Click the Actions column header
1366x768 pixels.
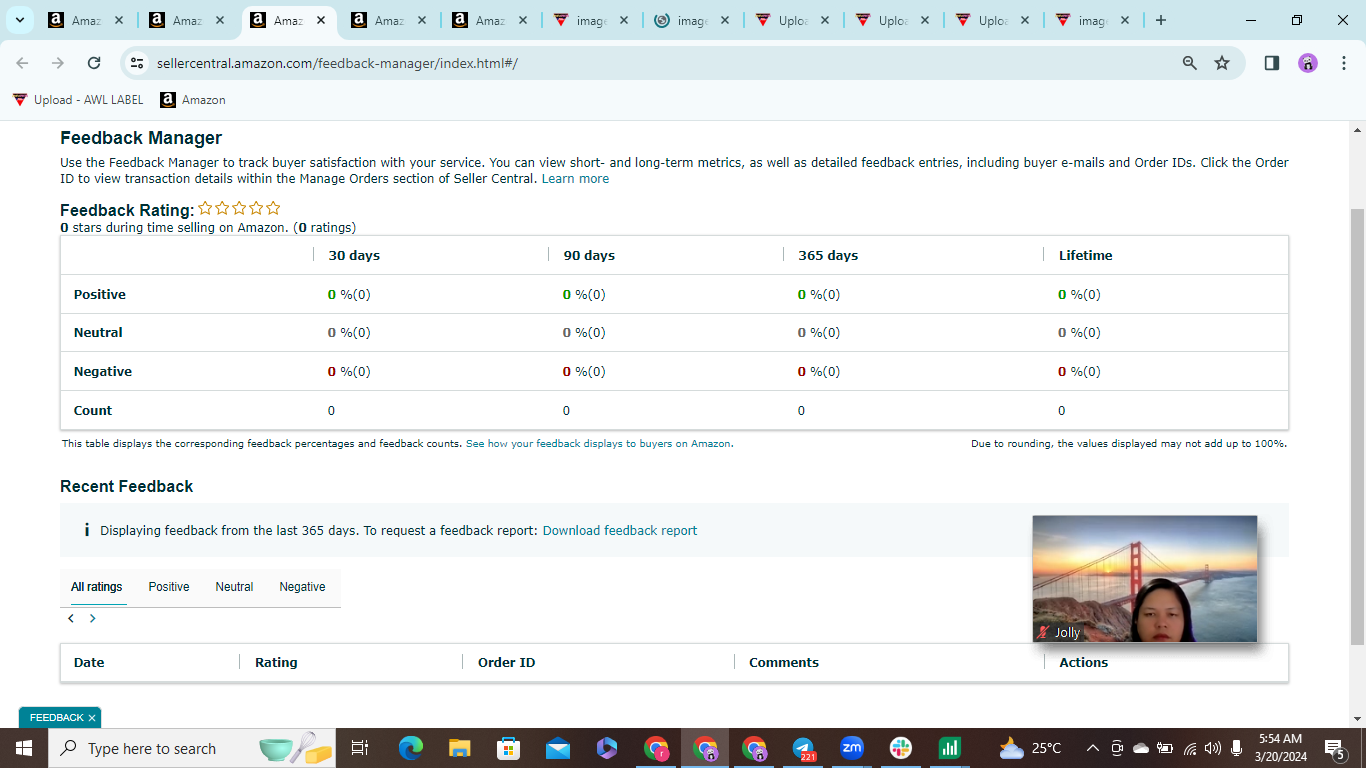click(x=1084, y=662)
